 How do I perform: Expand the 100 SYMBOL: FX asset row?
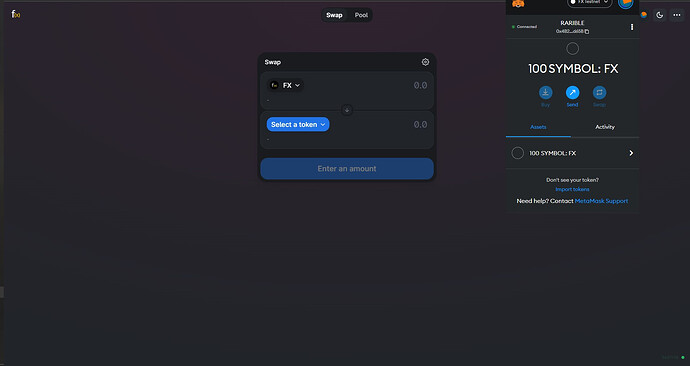click(x=573, y=153)
